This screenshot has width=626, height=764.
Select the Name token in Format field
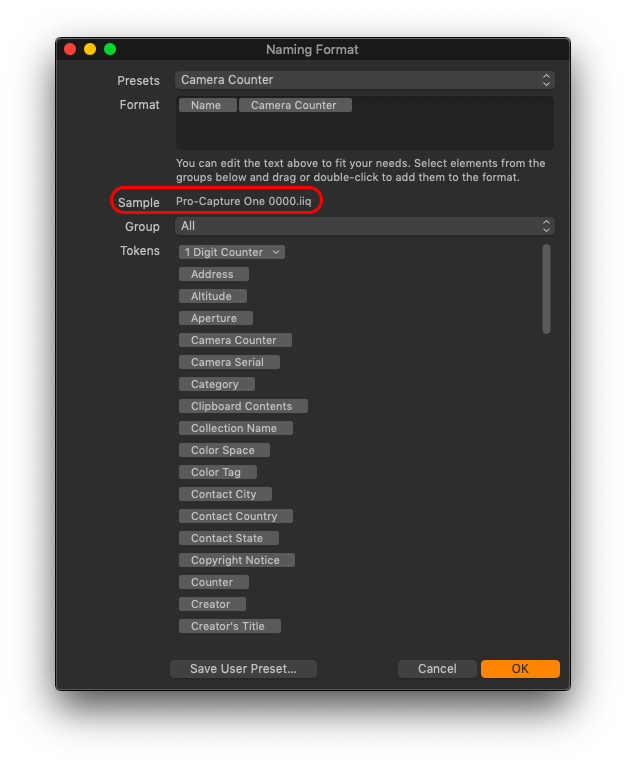(208, 105)
